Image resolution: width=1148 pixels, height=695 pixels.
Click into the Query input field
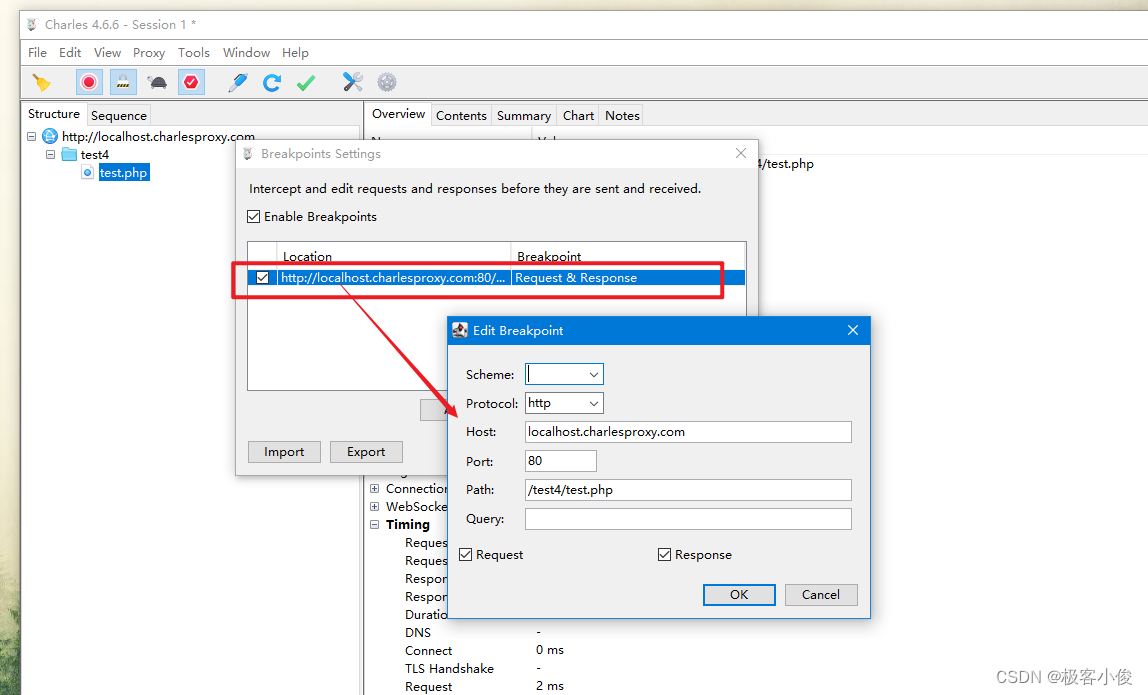click(x=688, y=519)
